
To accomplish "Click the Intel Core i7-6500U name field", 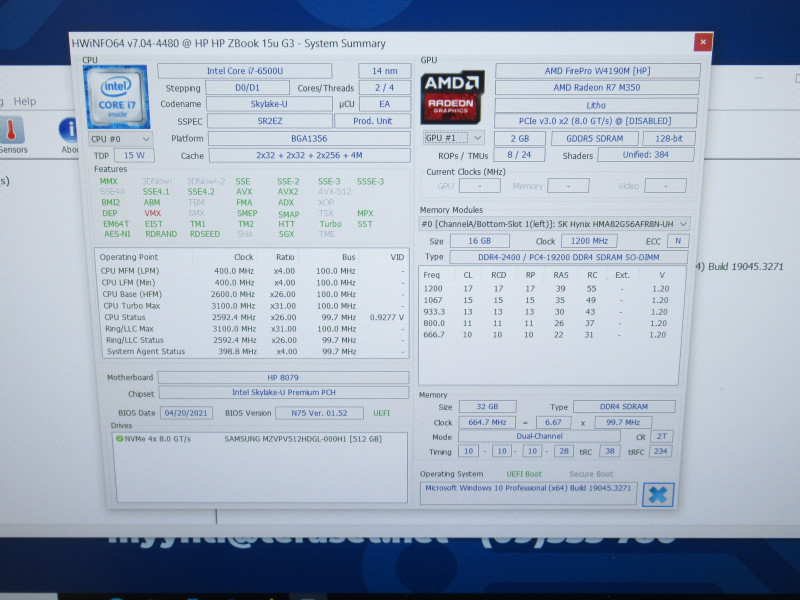I will coord(244,71).
